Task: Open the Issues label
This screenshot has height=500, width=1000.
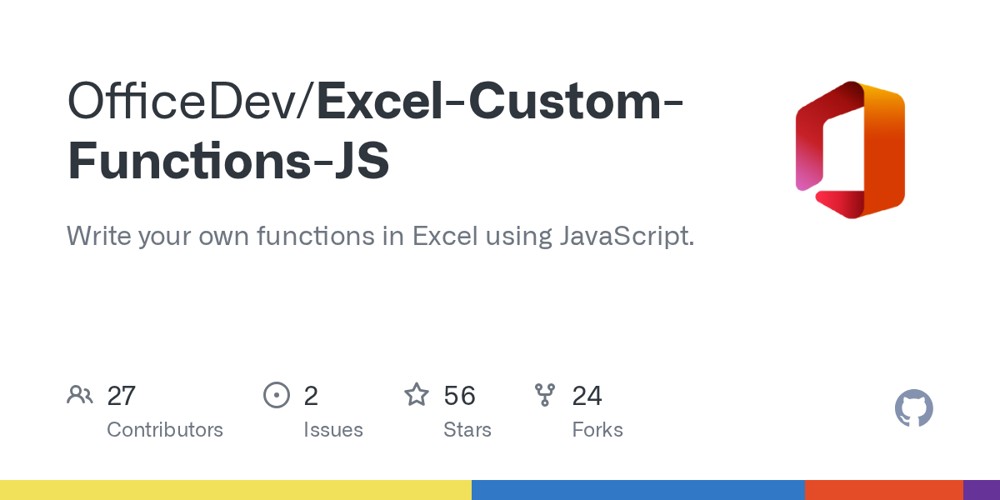Action: (x=333, y=430)
